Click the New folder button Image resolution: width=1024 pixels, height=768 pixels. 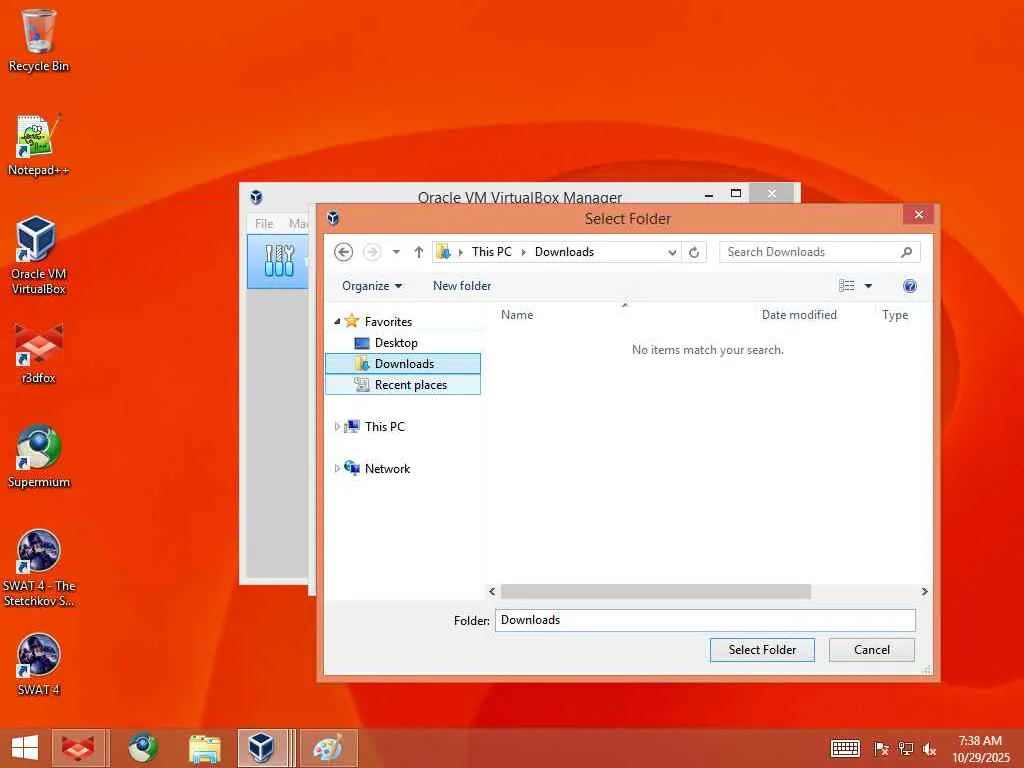pyautogui.click(x=462, y=286)
